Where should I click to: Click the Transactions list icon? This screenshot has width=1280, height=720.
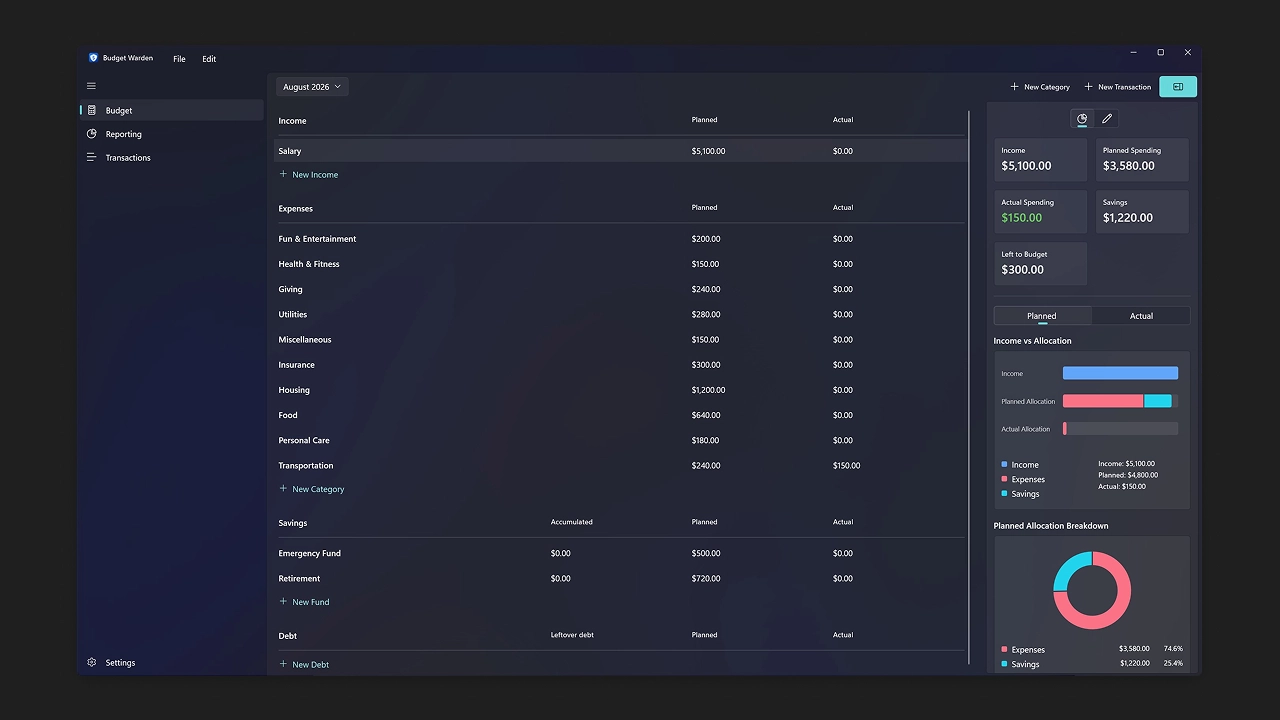92,157
